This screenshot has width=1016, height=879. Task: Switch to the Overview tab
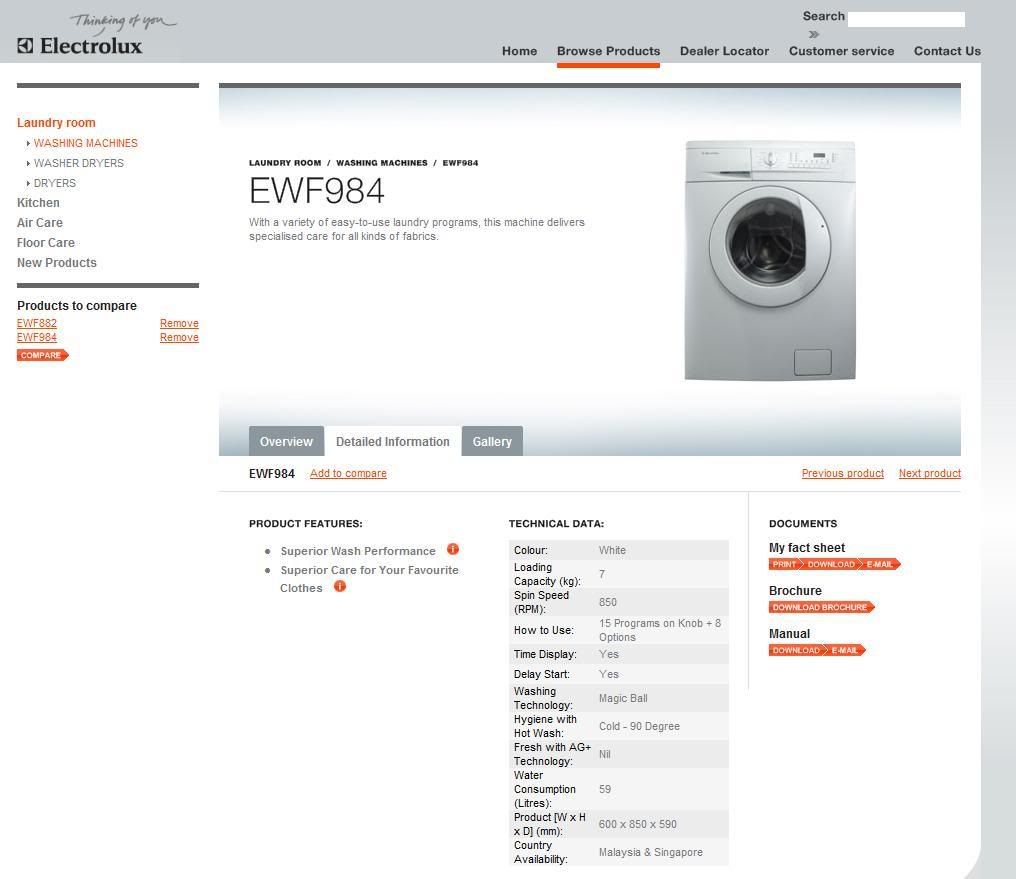tap(286, 441)
